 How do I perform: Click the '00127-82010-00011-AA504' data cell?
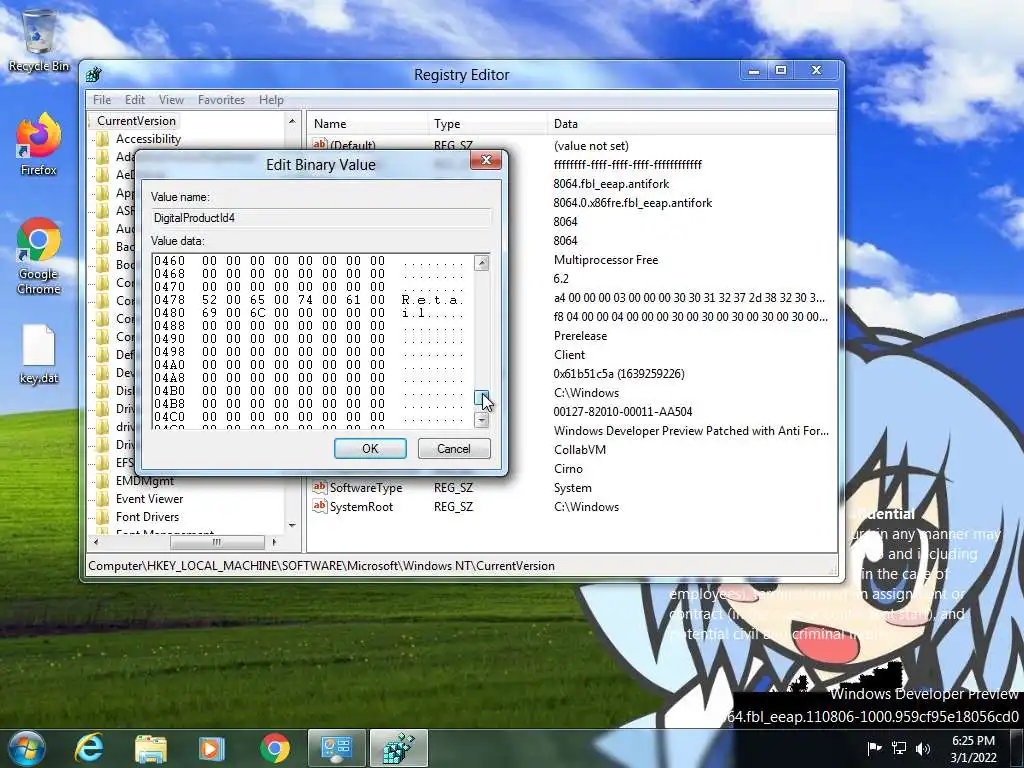(622, 411)
